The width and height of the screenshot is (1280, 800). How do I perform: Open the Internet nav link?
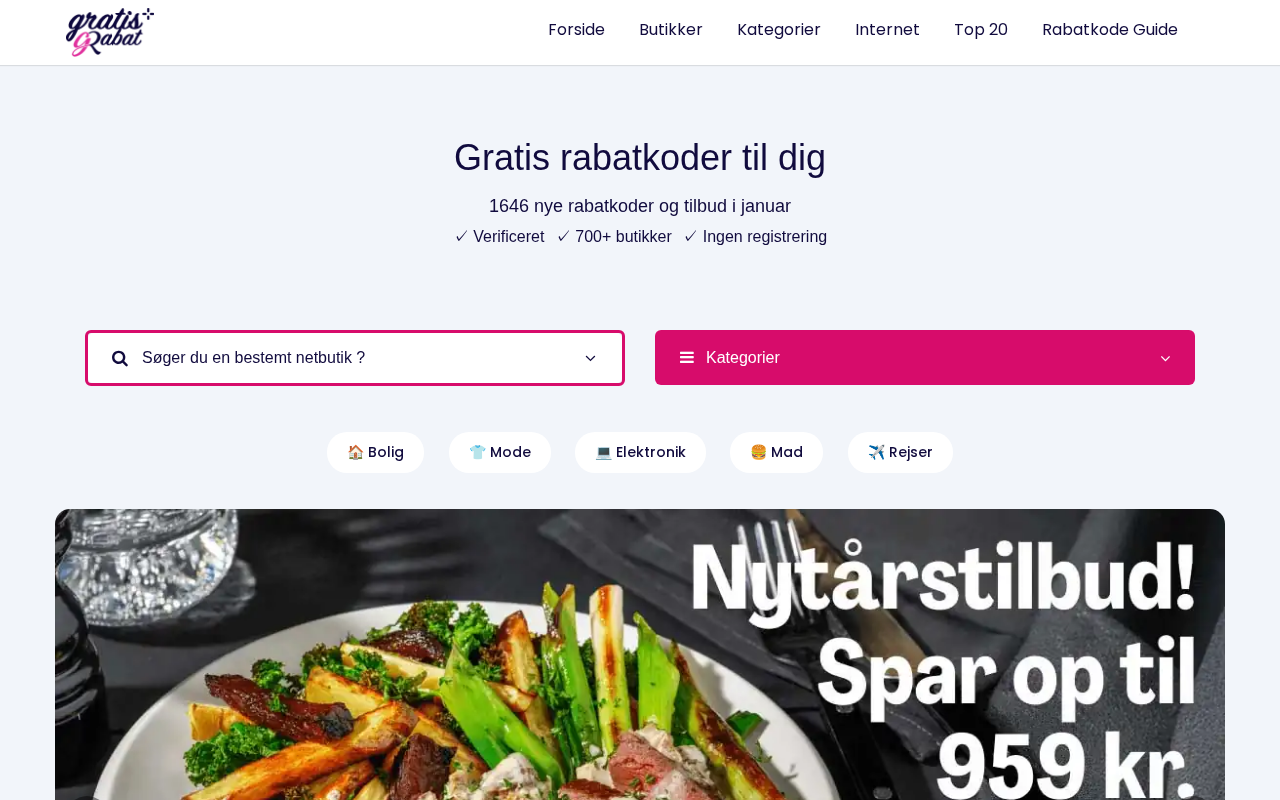[x=887, y=30]
